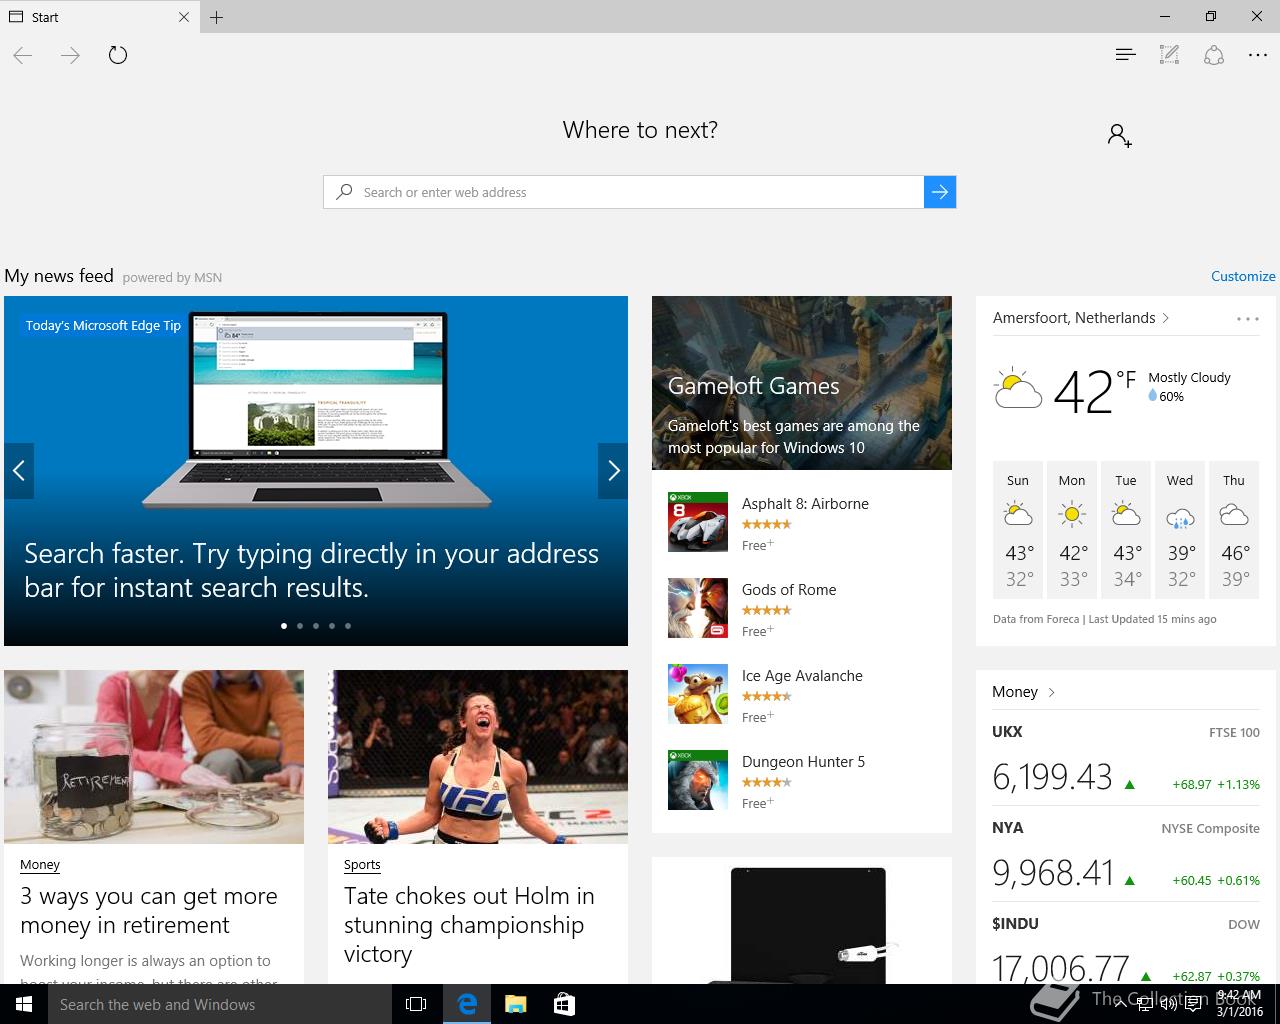Open the Dungeon Hunter 5 app icon
Viewport: 1280px width, 1024px height.
pos(698,780)
